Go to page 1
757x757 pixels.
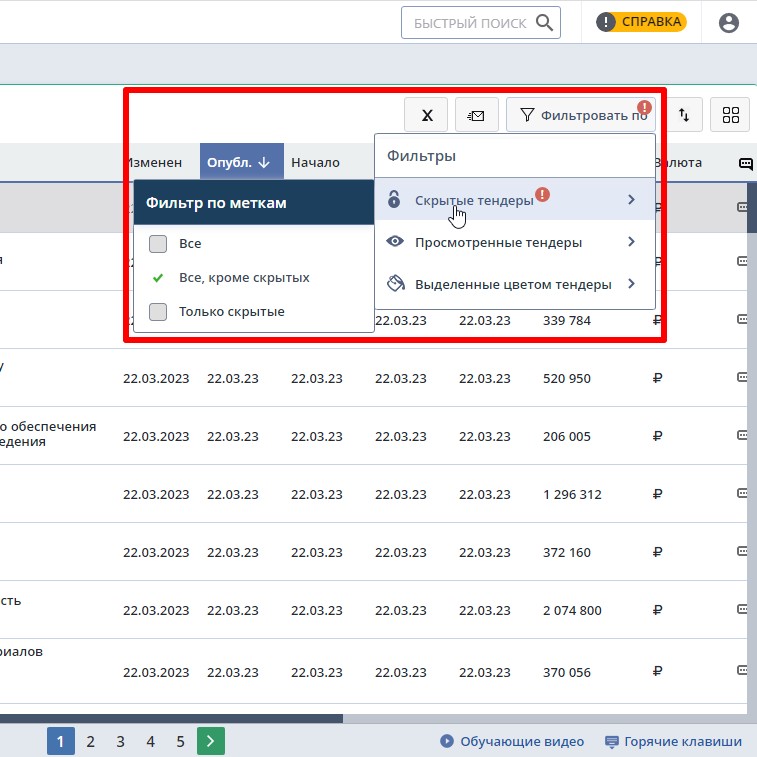pos(60,741)
